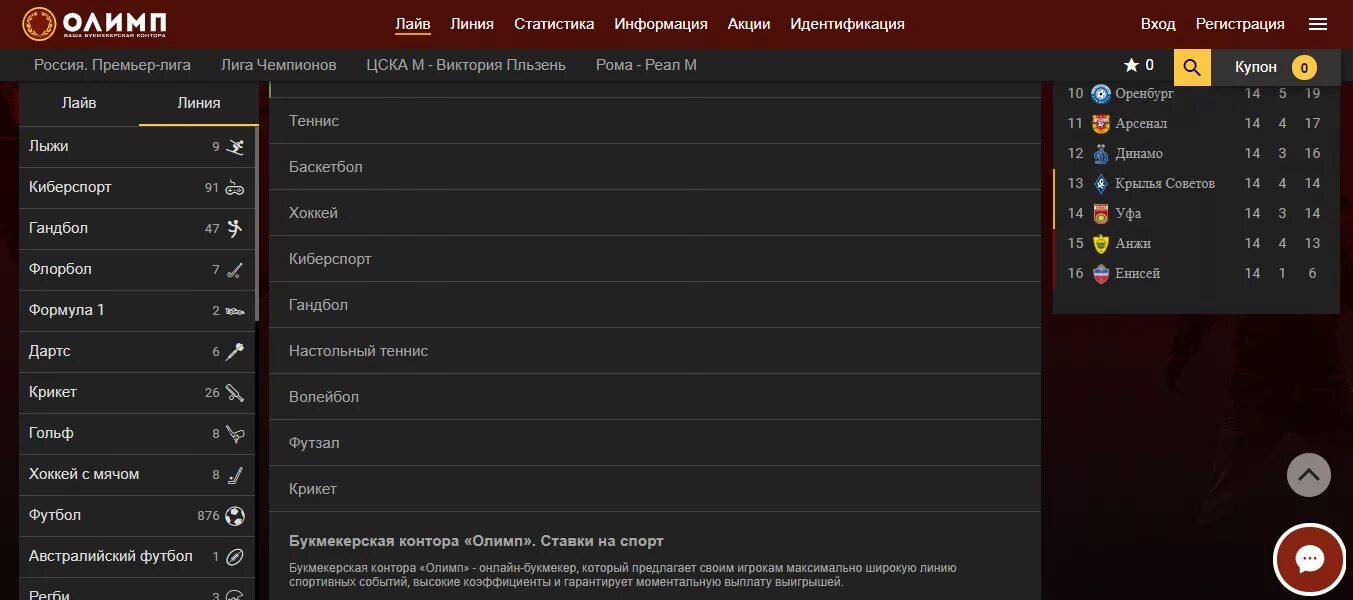Switch to the sidebar Линия tab

click(199, 103)
